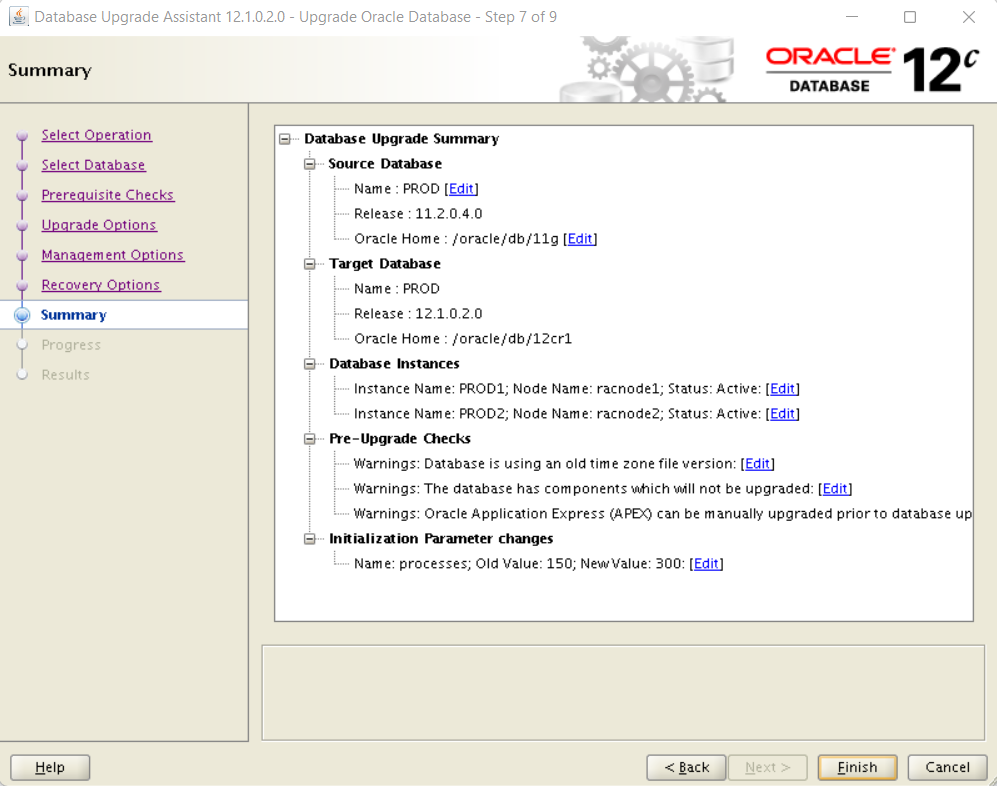Click the Help button
The width and height of the screenshot is (997, 786).
(x=50, y=767)
